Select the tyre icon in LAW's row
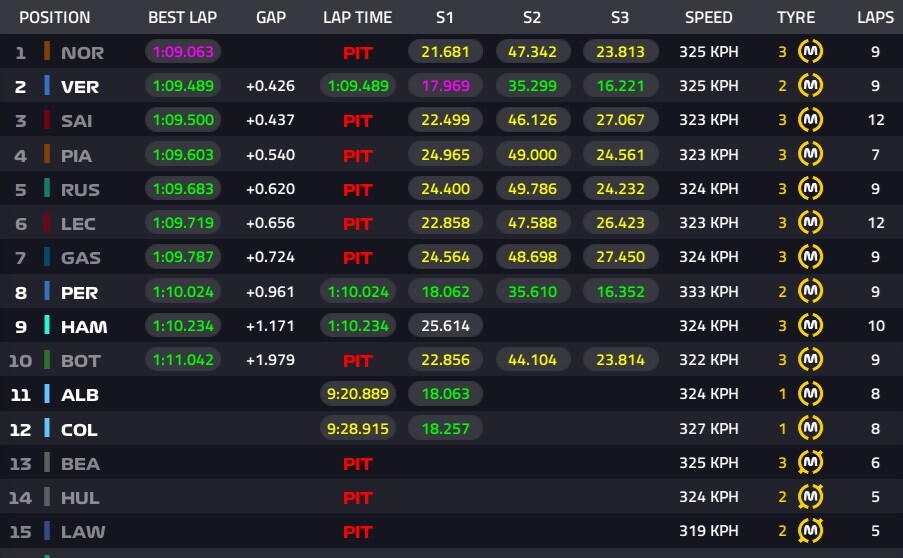 coord(811,531)
